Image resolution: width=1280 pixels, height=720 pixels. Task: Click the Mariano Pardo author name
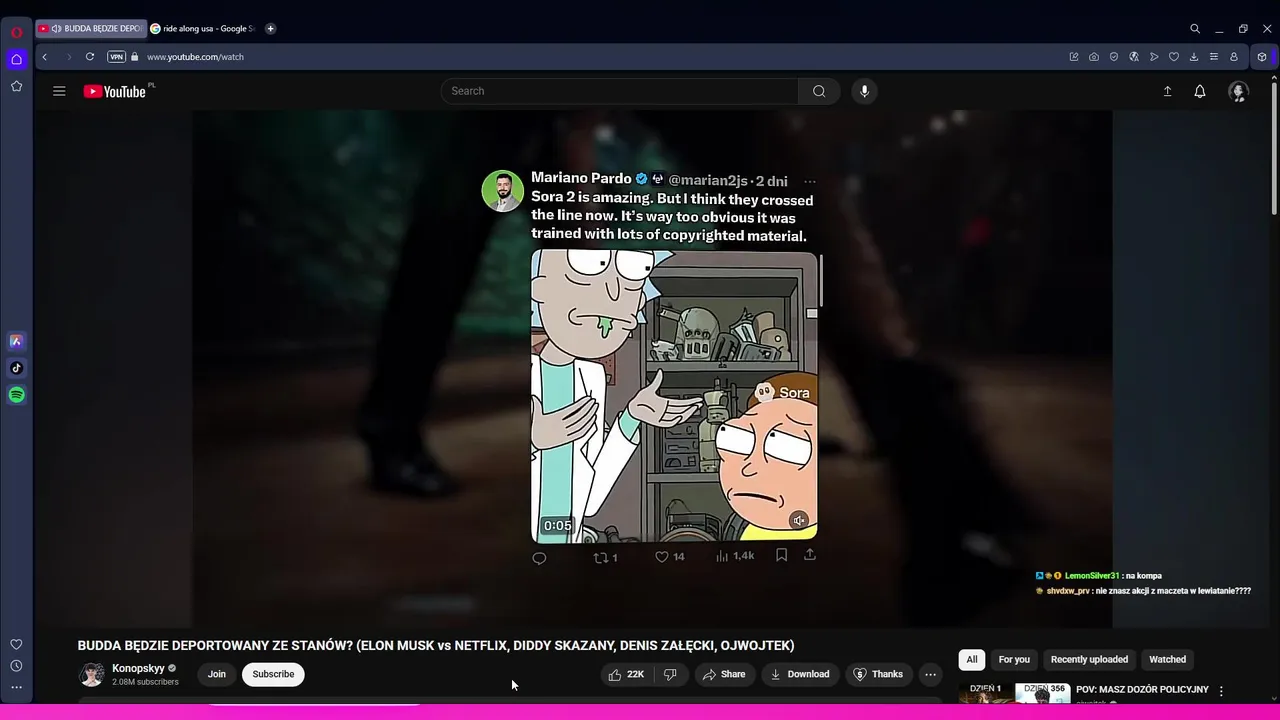pyautogui.click(x=581, y=178)
